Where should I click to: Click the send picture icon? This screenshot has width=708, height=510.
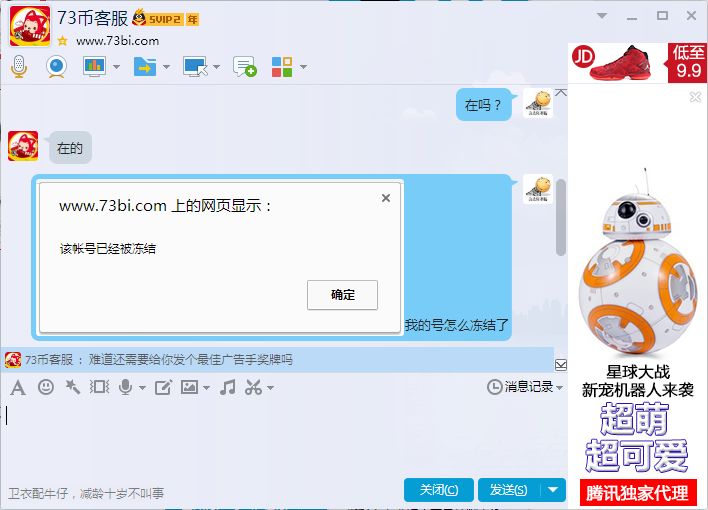190,387
